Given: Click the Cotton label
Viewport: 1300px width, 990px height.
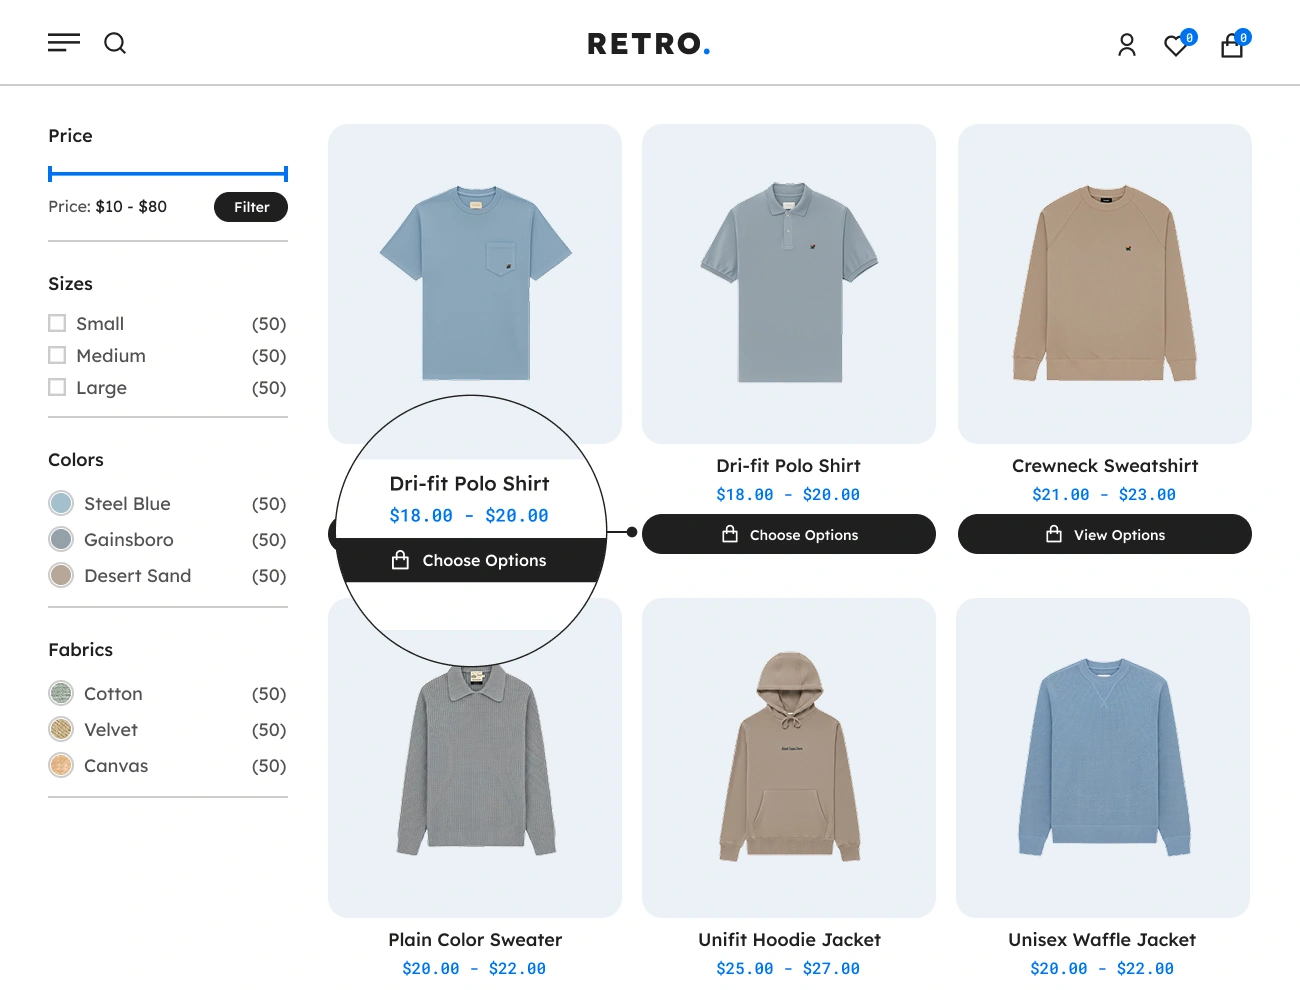Looking at the screenshot, I should 113,694.
